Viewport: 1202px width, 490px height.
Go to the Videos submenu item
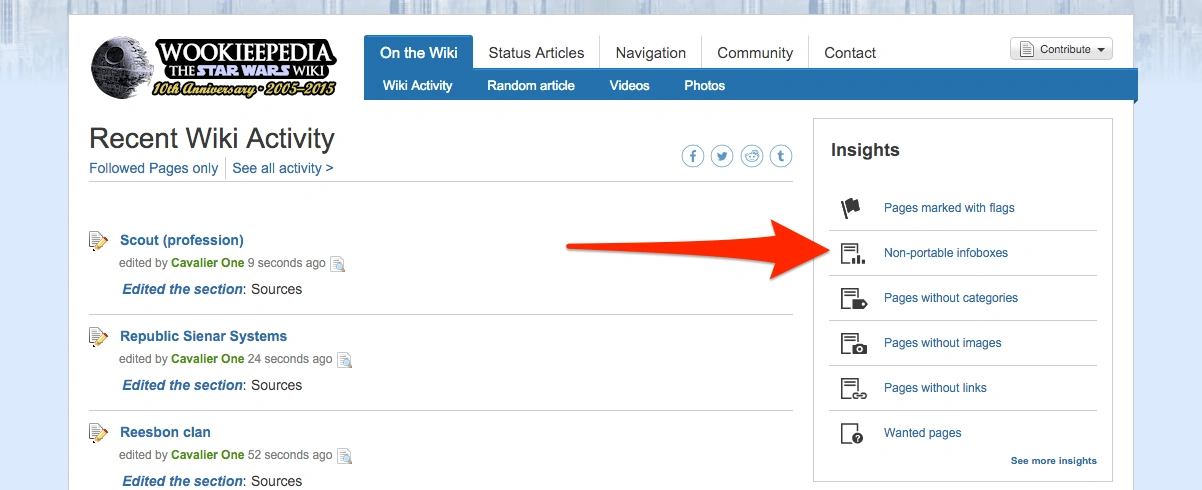point(629,86)
